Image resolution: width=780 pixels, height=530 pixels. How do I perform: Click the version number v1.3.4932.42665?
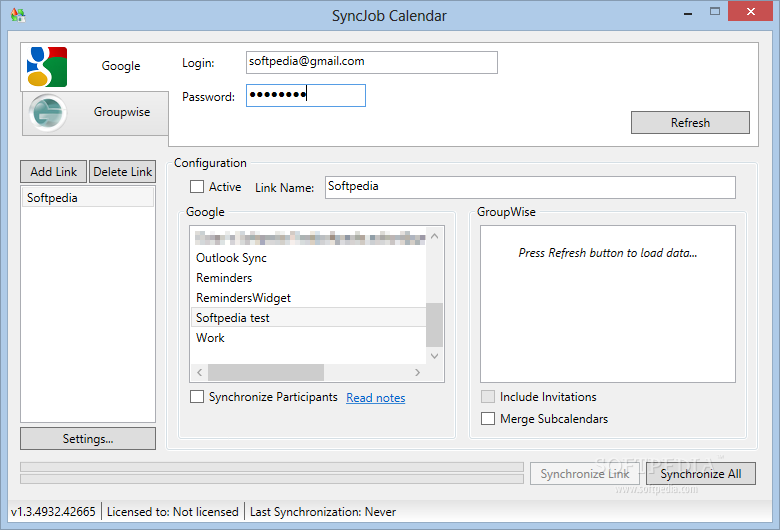[53, 512]
